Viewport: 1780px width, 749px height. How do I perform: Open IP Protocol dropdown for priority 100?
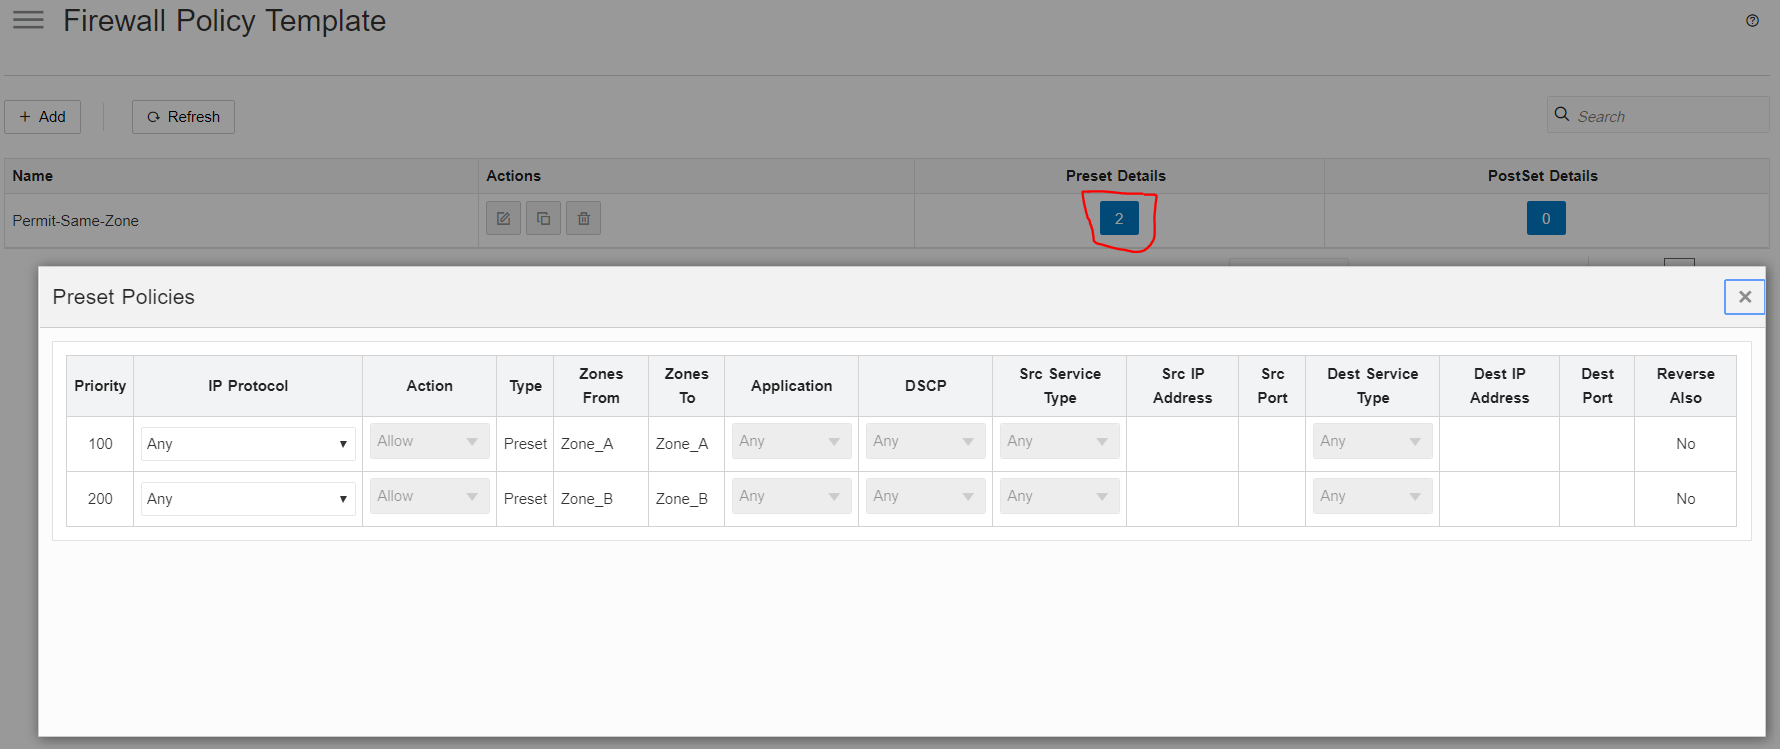coord(248,444)
